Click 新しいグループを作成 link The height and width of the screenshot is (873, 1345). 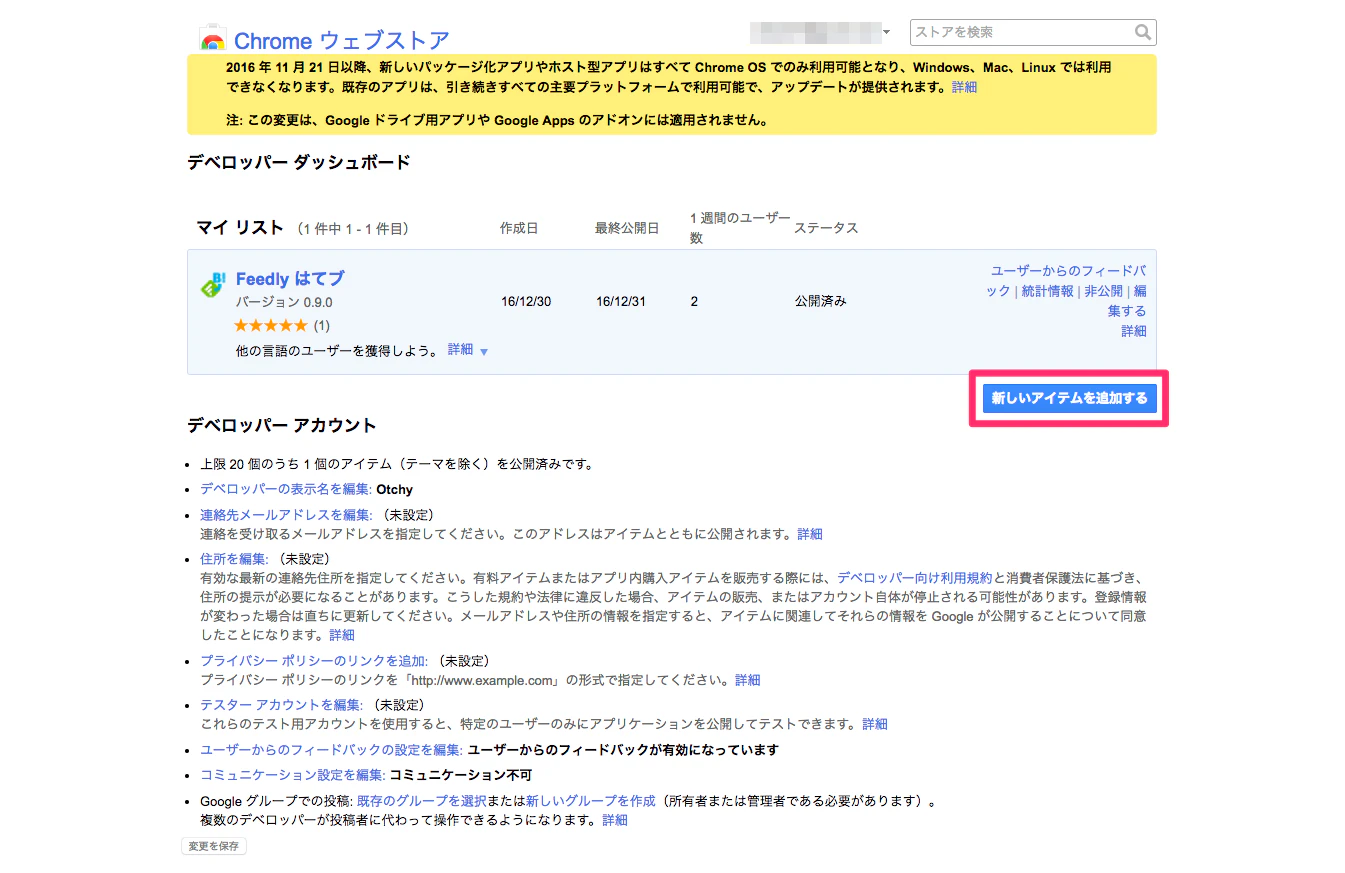pos(590,801)
